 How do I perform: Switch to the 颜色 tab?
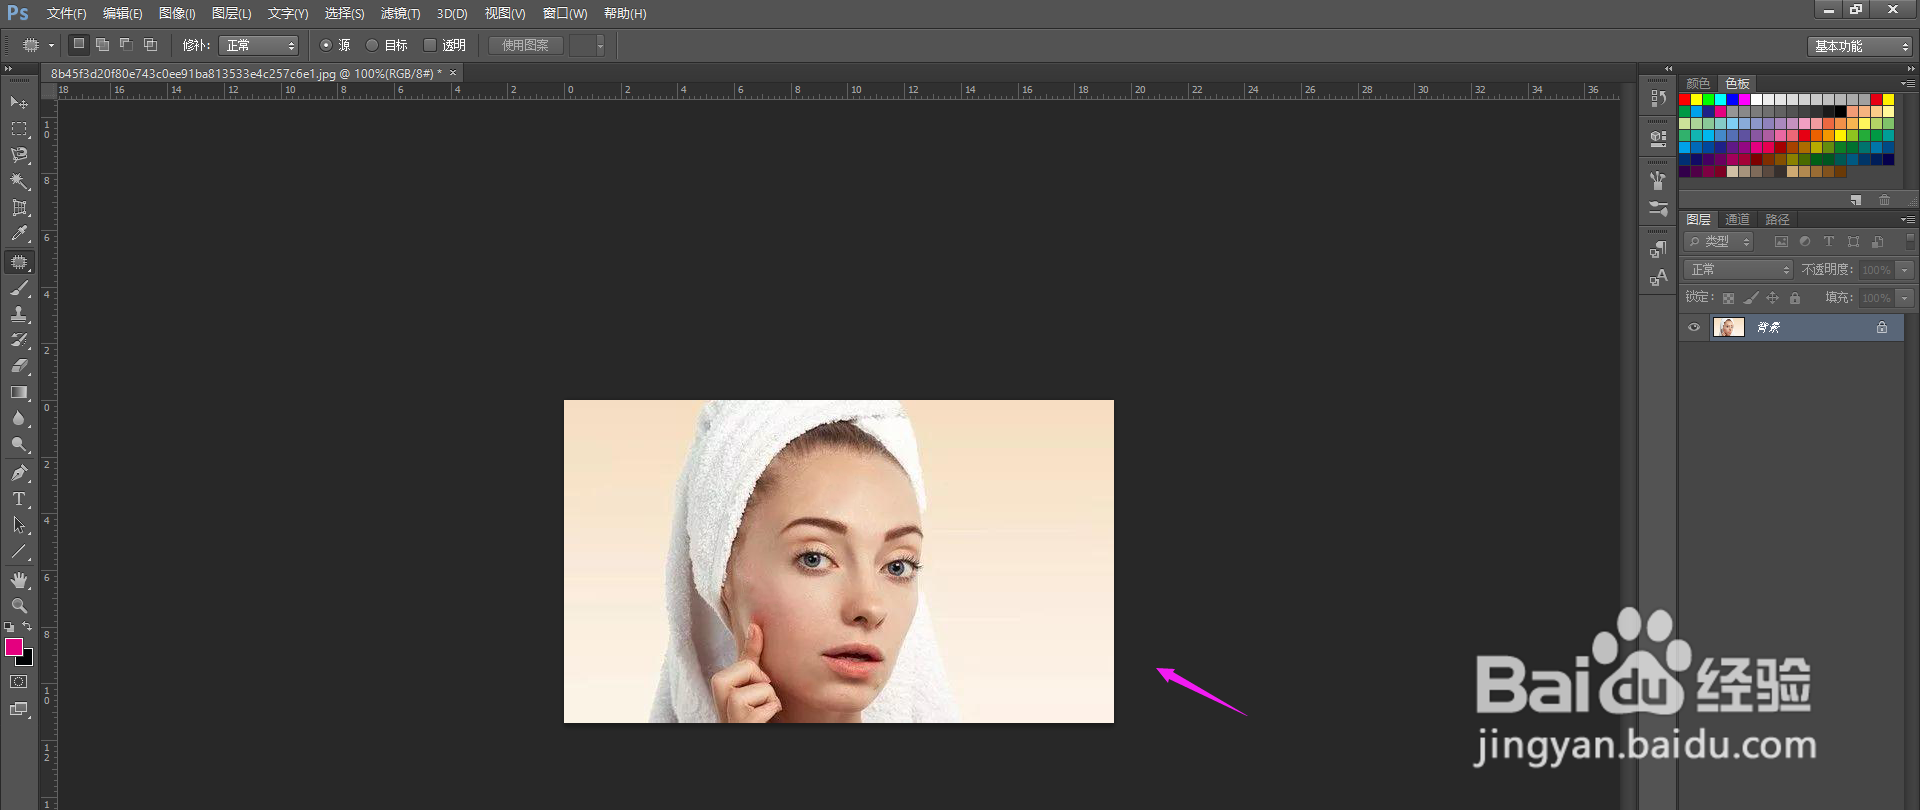click(1698, 83)
